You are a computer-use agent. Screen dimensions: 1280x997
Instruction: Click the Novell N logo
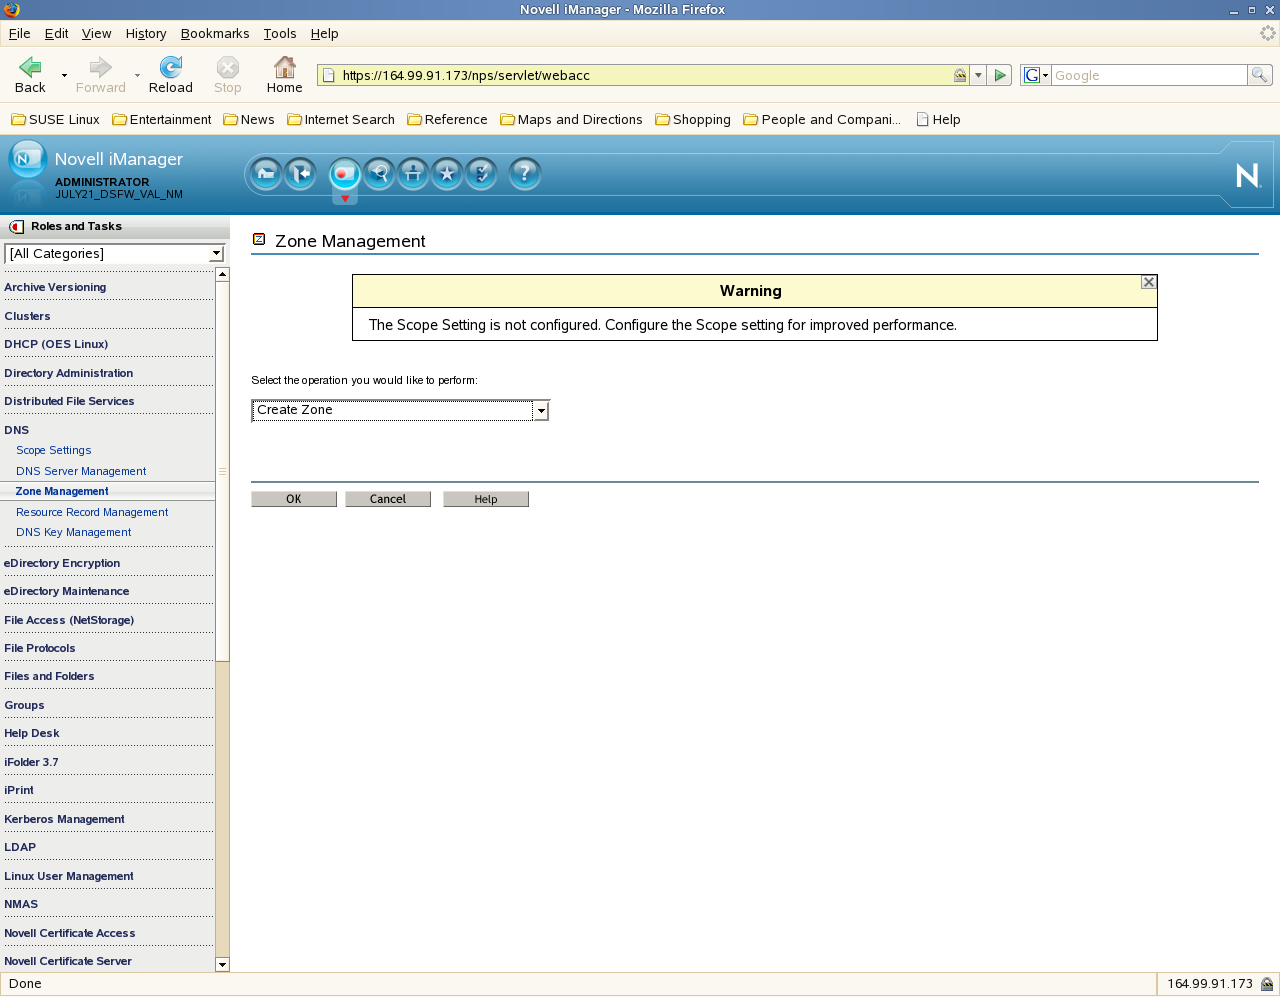coord(1248,176)
